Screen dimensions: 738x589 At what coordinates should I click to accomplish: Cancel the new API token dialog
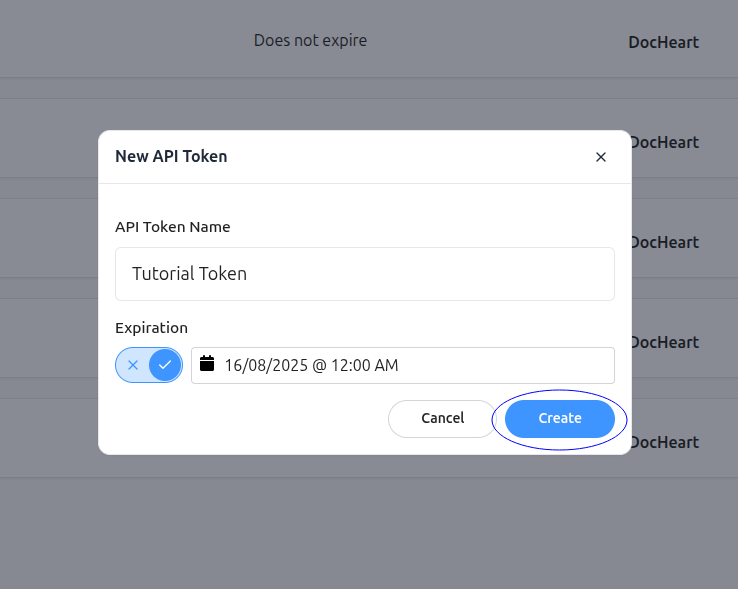pos(442,418)
